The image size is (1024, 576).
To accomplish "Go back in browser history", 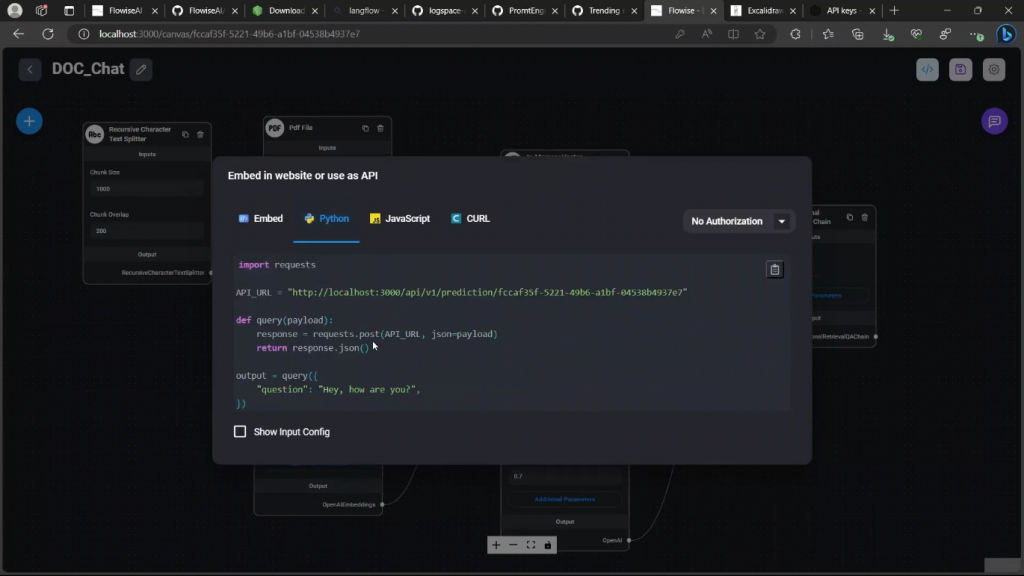I will click(18, 34).
